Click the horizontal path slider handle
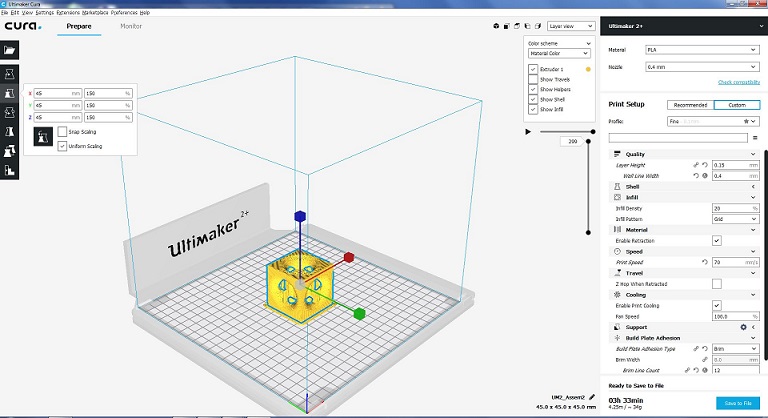Image resolution: width=768 pixels, height=418 pixels. click(593, 131)
